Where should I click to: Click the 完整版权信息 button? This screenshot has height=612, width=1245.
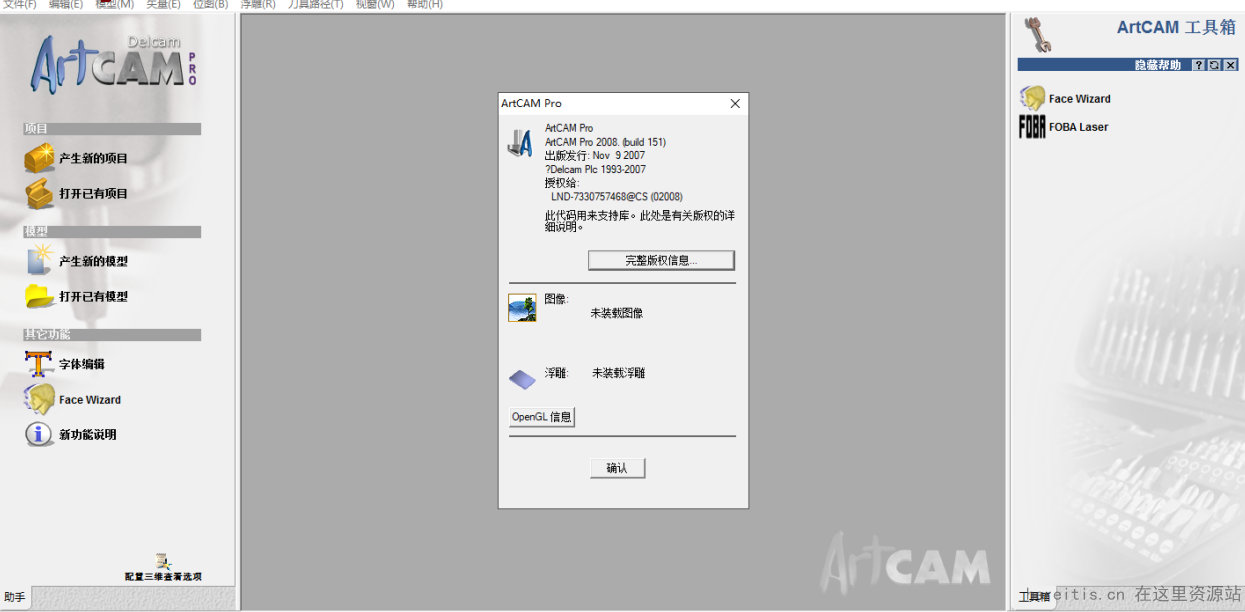coord(661,260)
